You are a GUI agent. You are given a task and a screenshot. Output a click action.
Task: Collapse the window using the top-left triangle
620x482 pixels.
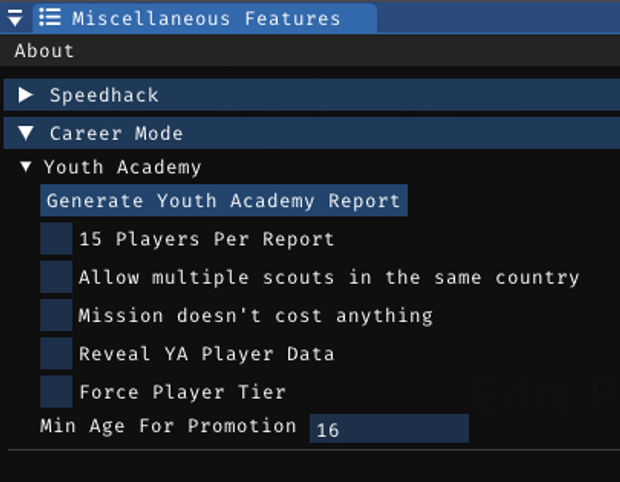15,19
